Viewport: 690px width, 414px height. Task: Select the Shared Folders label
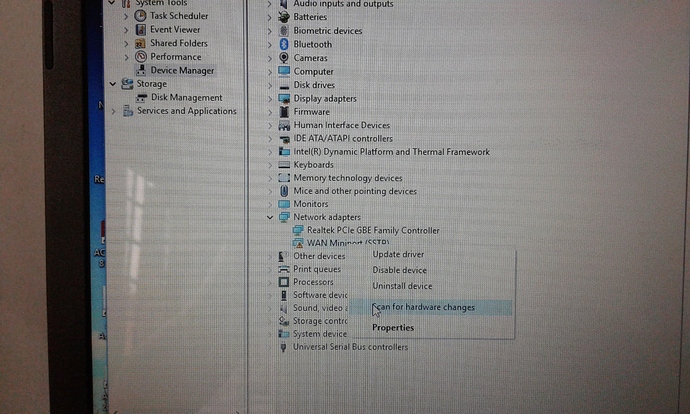[179, 43]
